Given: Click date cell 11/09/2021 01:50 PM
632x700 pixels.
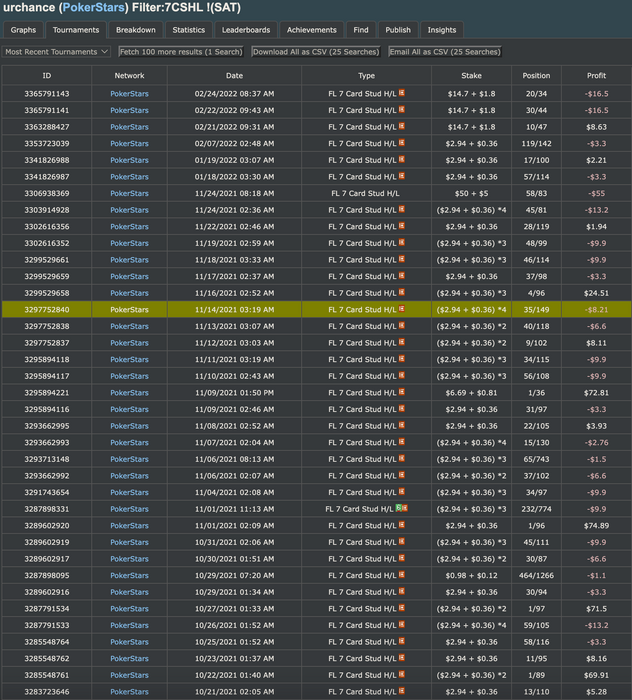Looking at the screenshot, I should point(234,392).
